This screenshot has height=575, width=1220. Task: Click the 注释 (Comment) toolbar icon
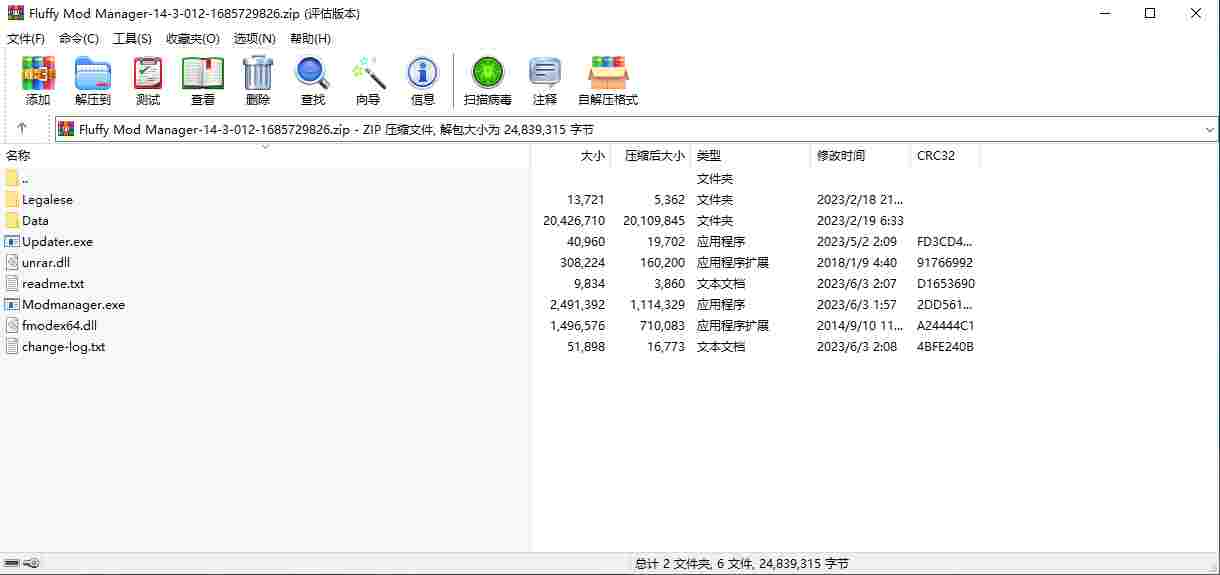coord(545,73)
